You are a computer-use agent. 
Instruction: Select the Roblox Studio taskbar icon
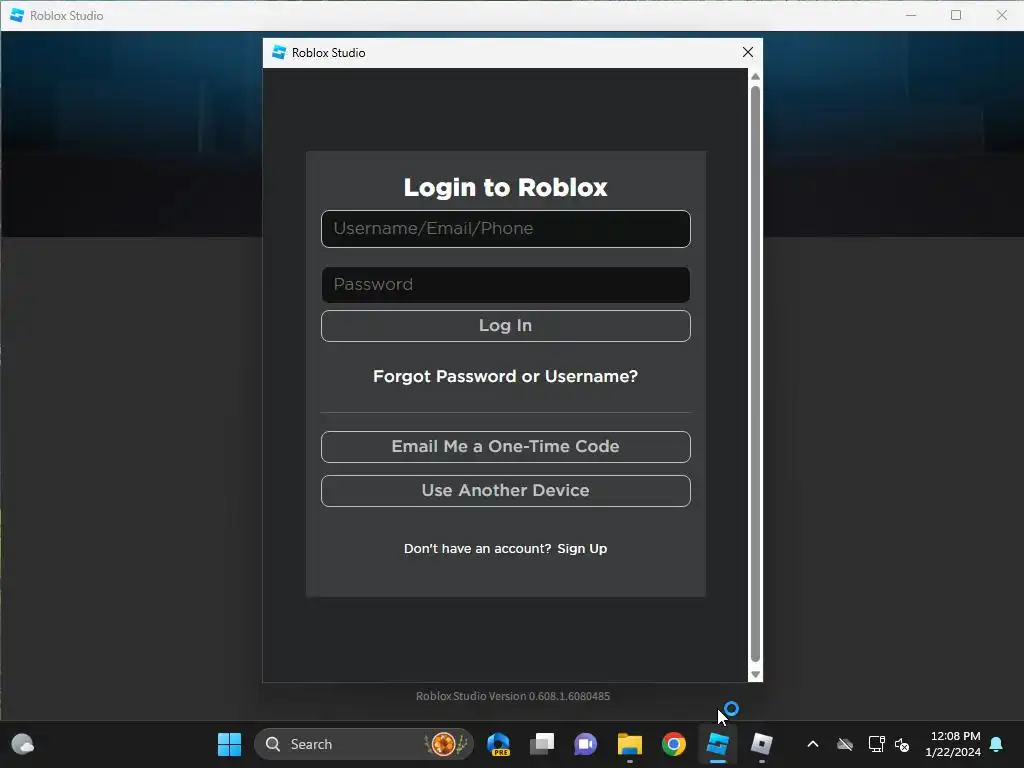(x=718, y=744)
